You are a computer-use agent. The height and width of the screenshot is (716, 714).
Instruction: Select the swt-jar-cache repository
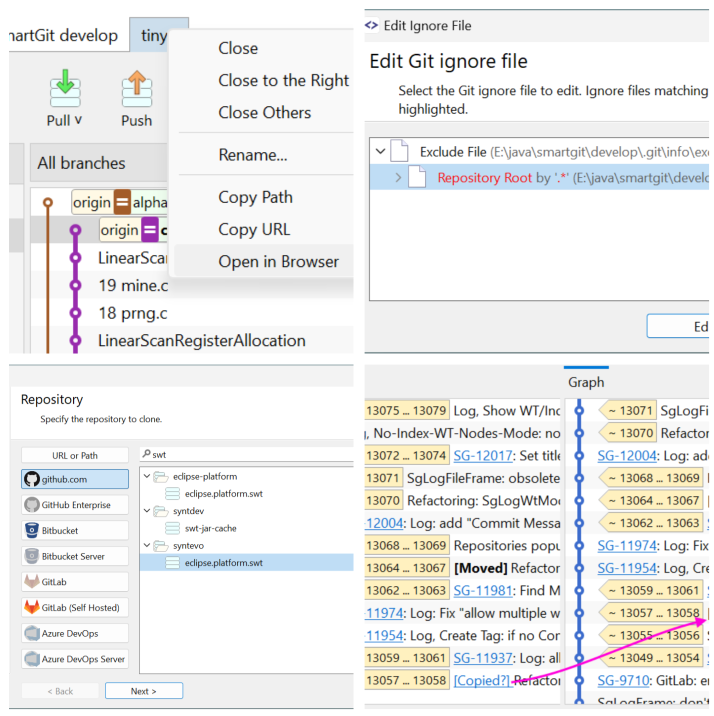210,528
